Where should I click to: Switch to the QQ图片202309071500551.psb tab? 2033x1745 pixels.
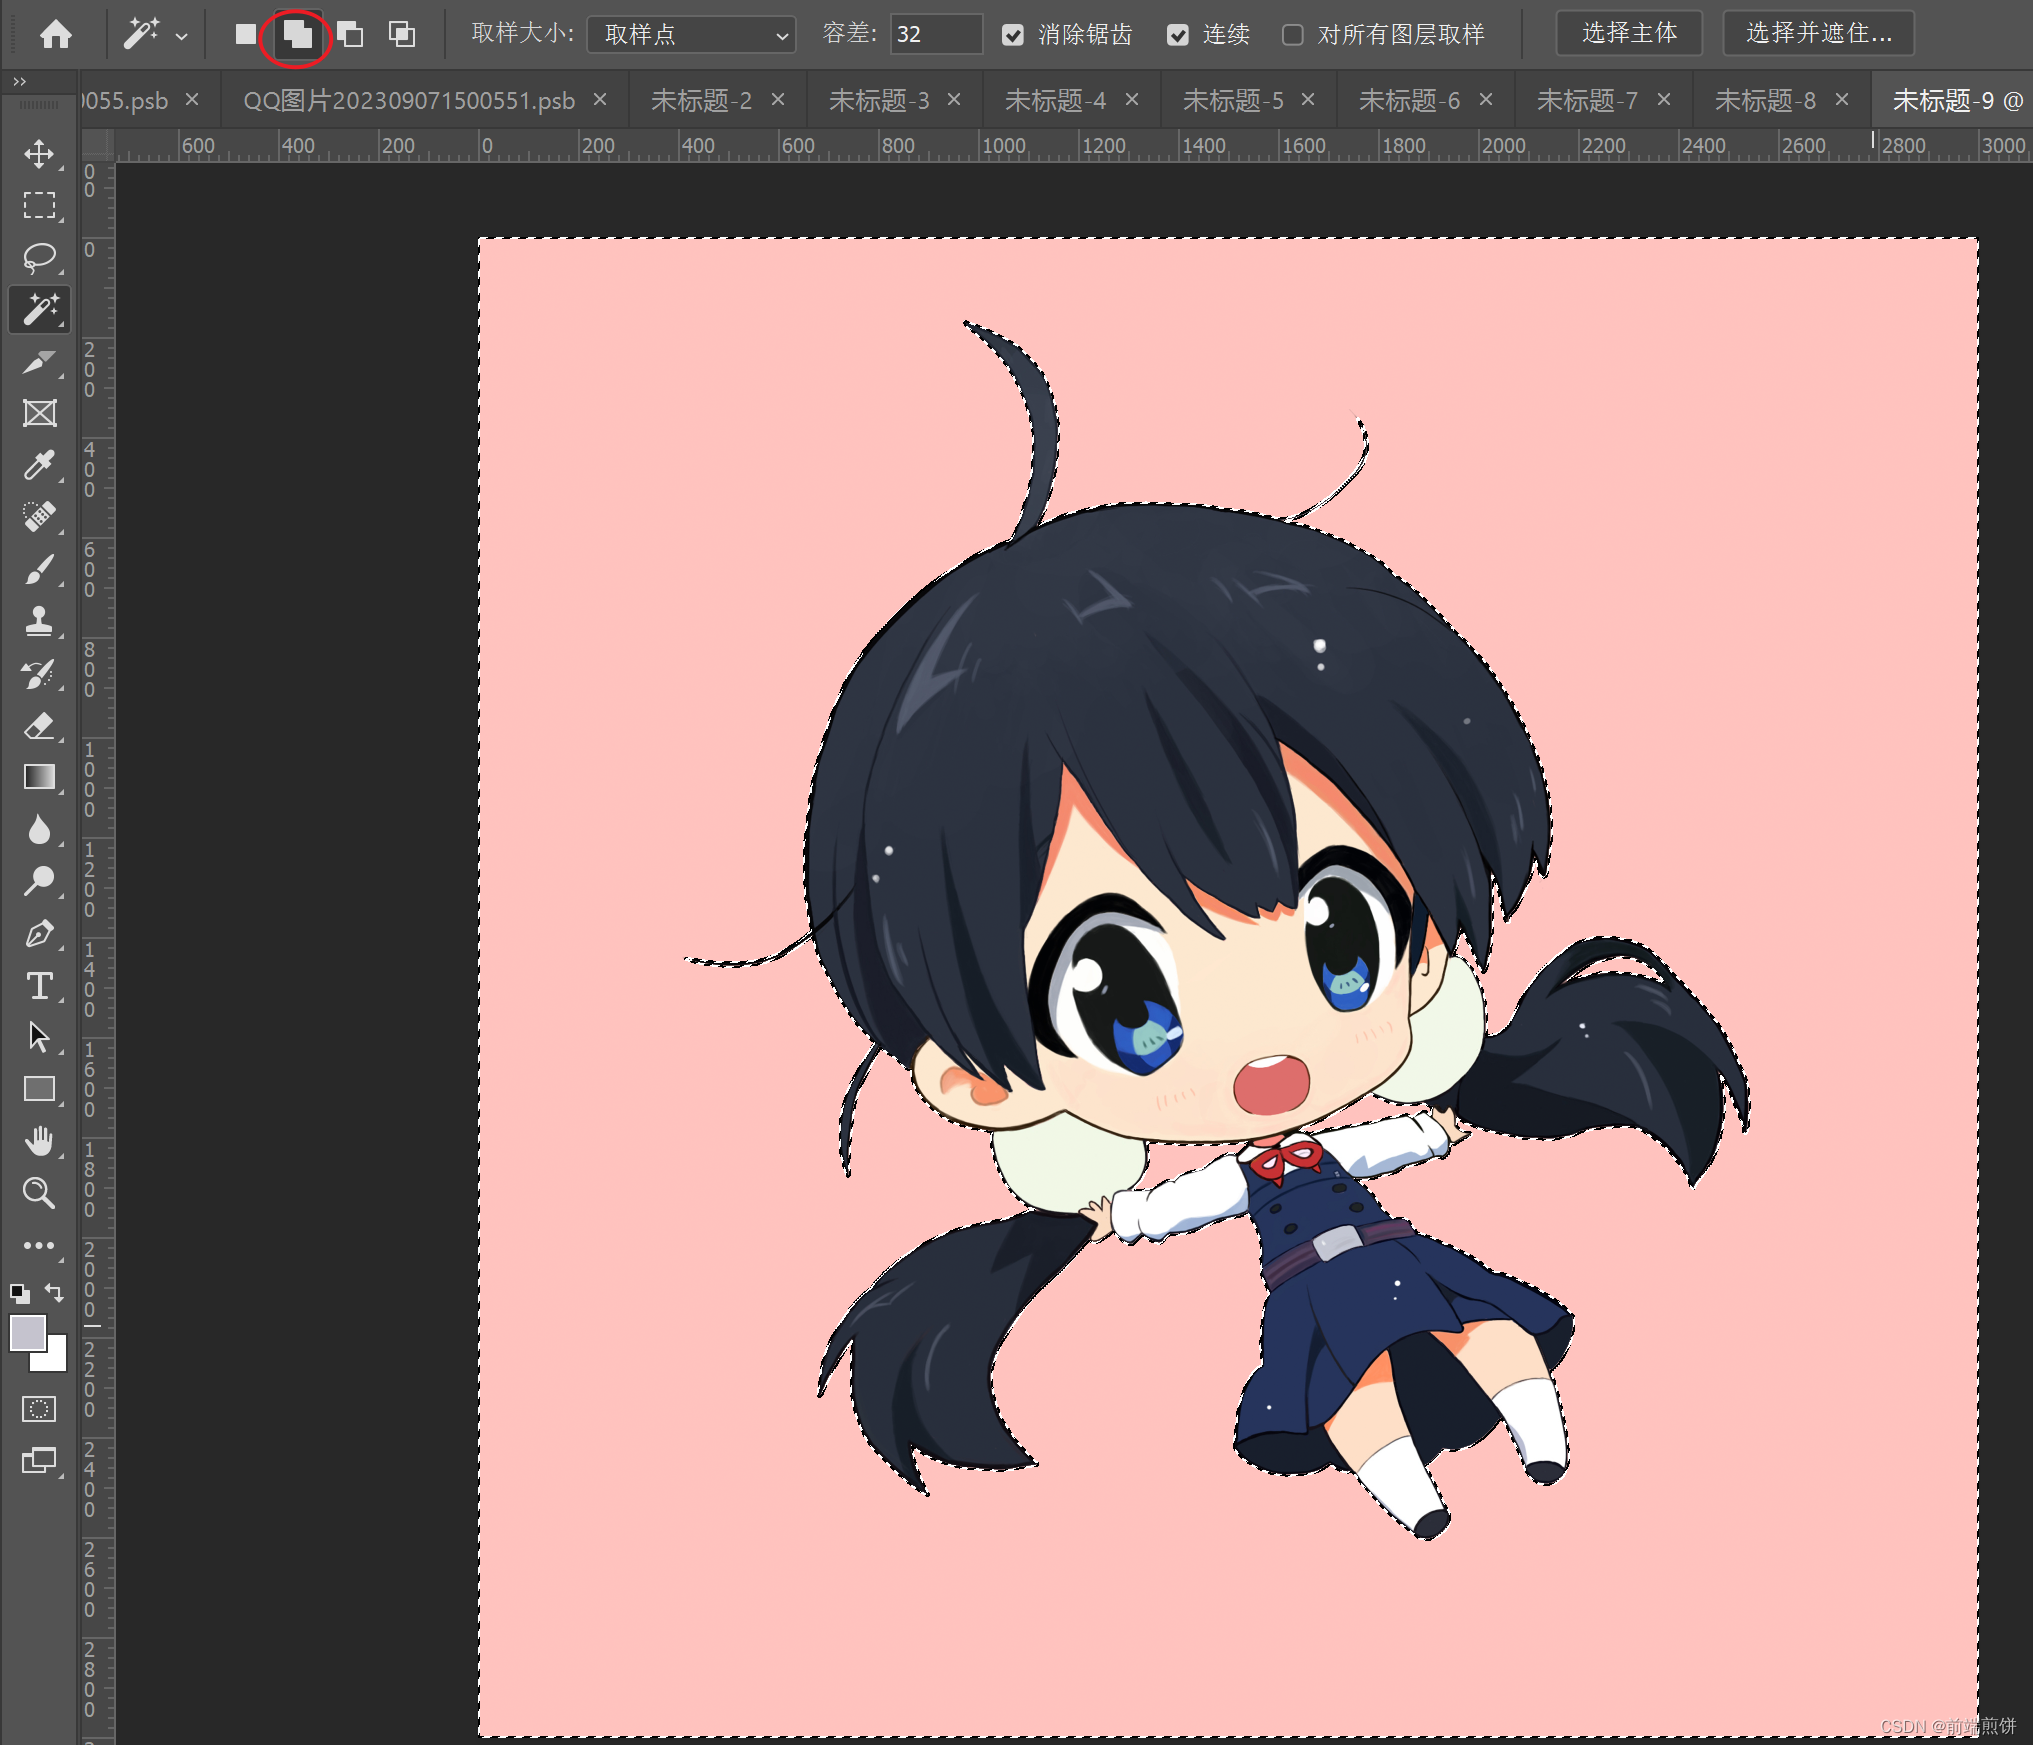[409, 100]
